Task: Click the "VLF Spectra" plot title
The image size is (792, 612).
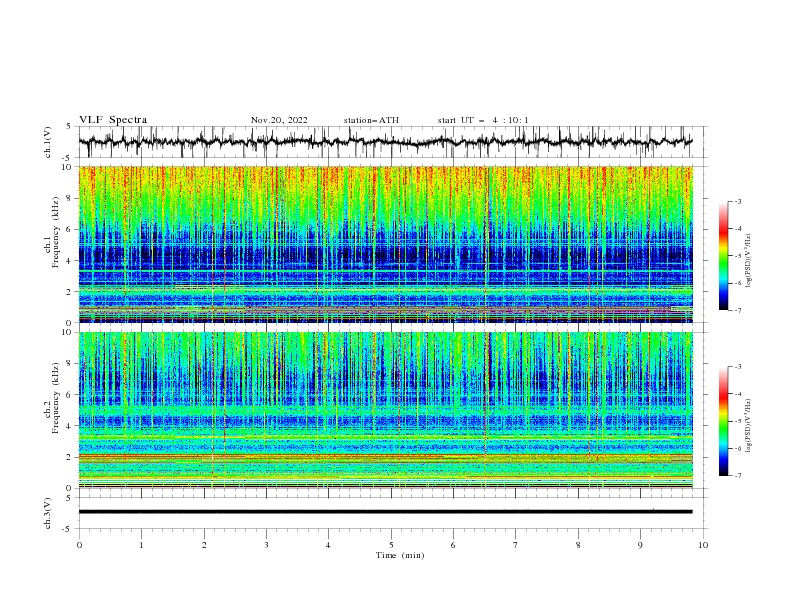Action: point(113,120)
